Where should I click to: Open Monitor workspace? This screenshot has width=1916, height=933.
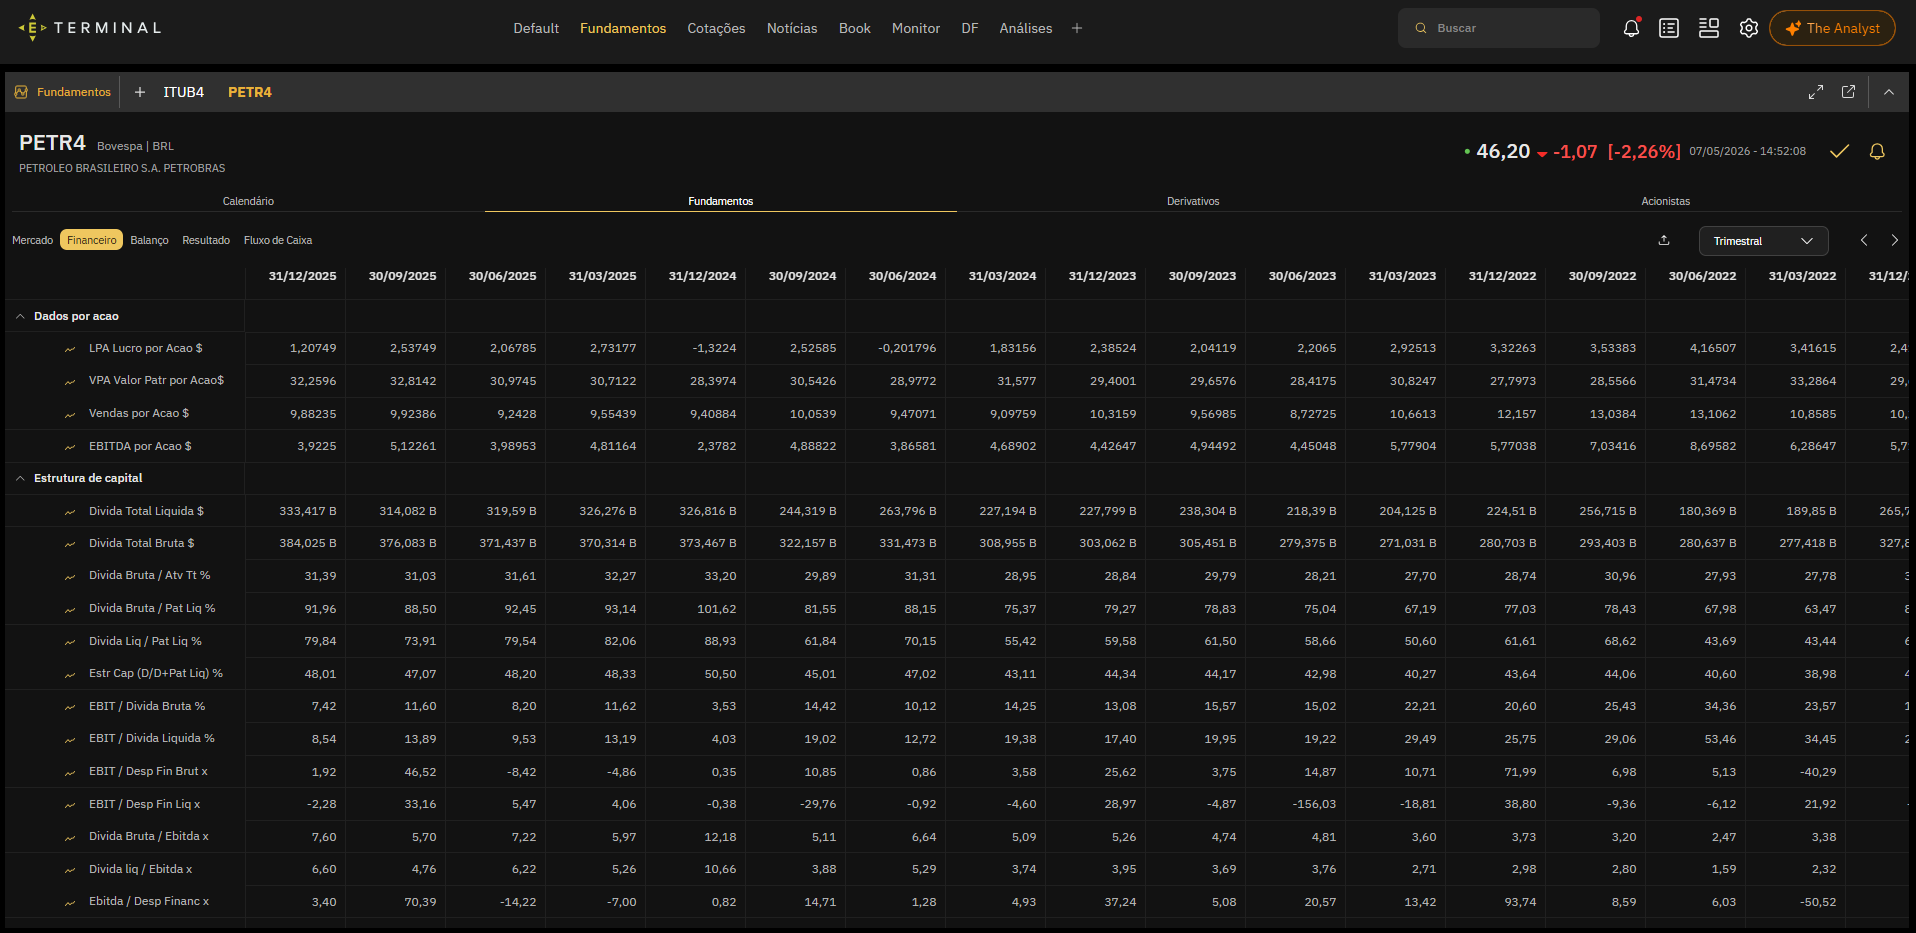pos(916,28)
